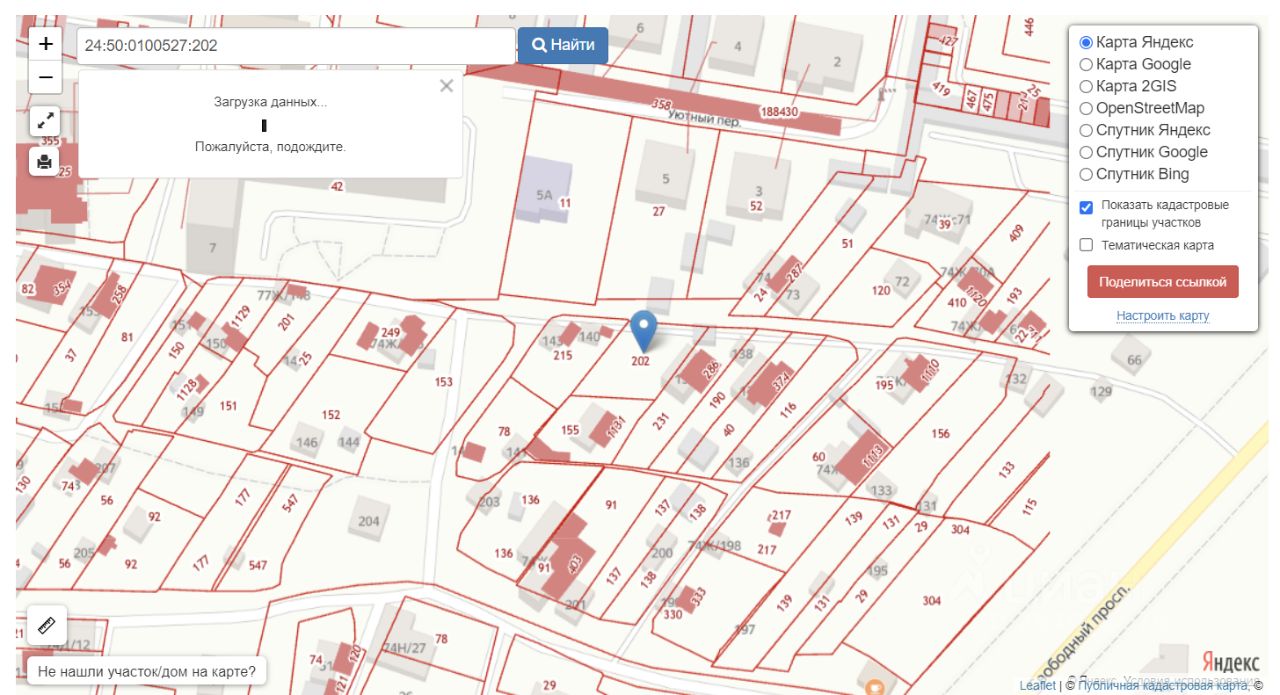The image size is (1280, 695).
Task: Zoom out of the map
Action: pos(46,77)
